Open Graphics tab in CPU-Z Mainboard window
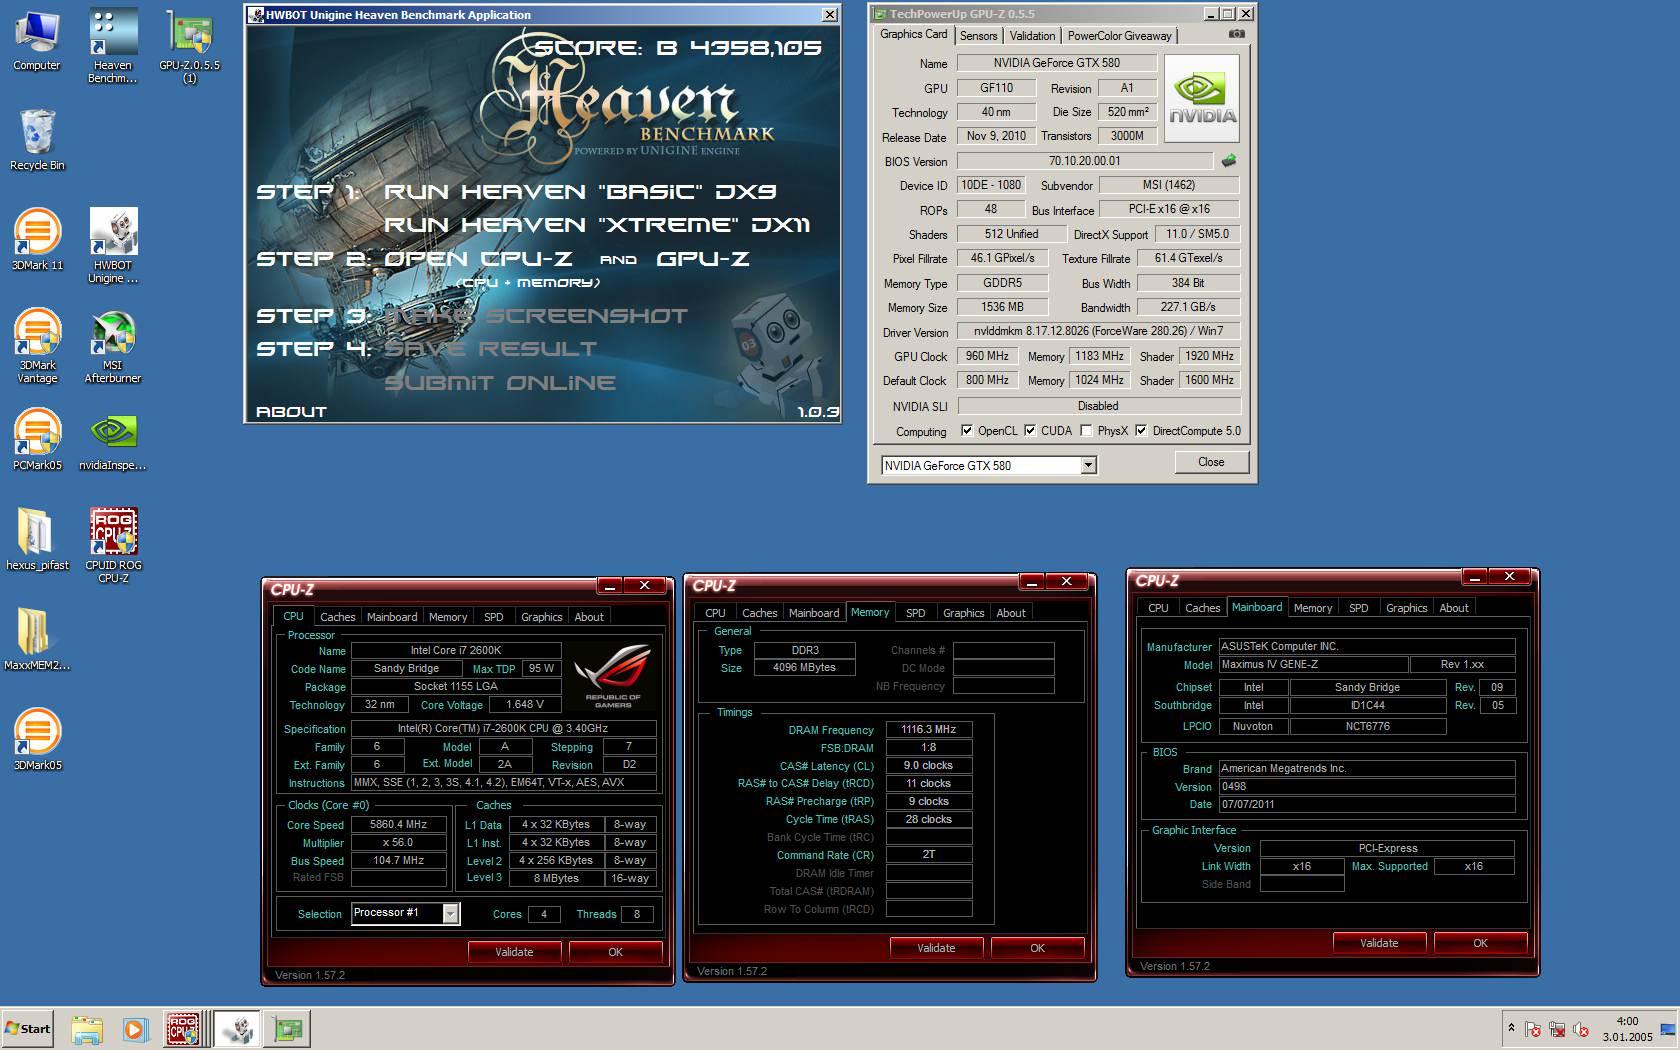 point(1406,608)
